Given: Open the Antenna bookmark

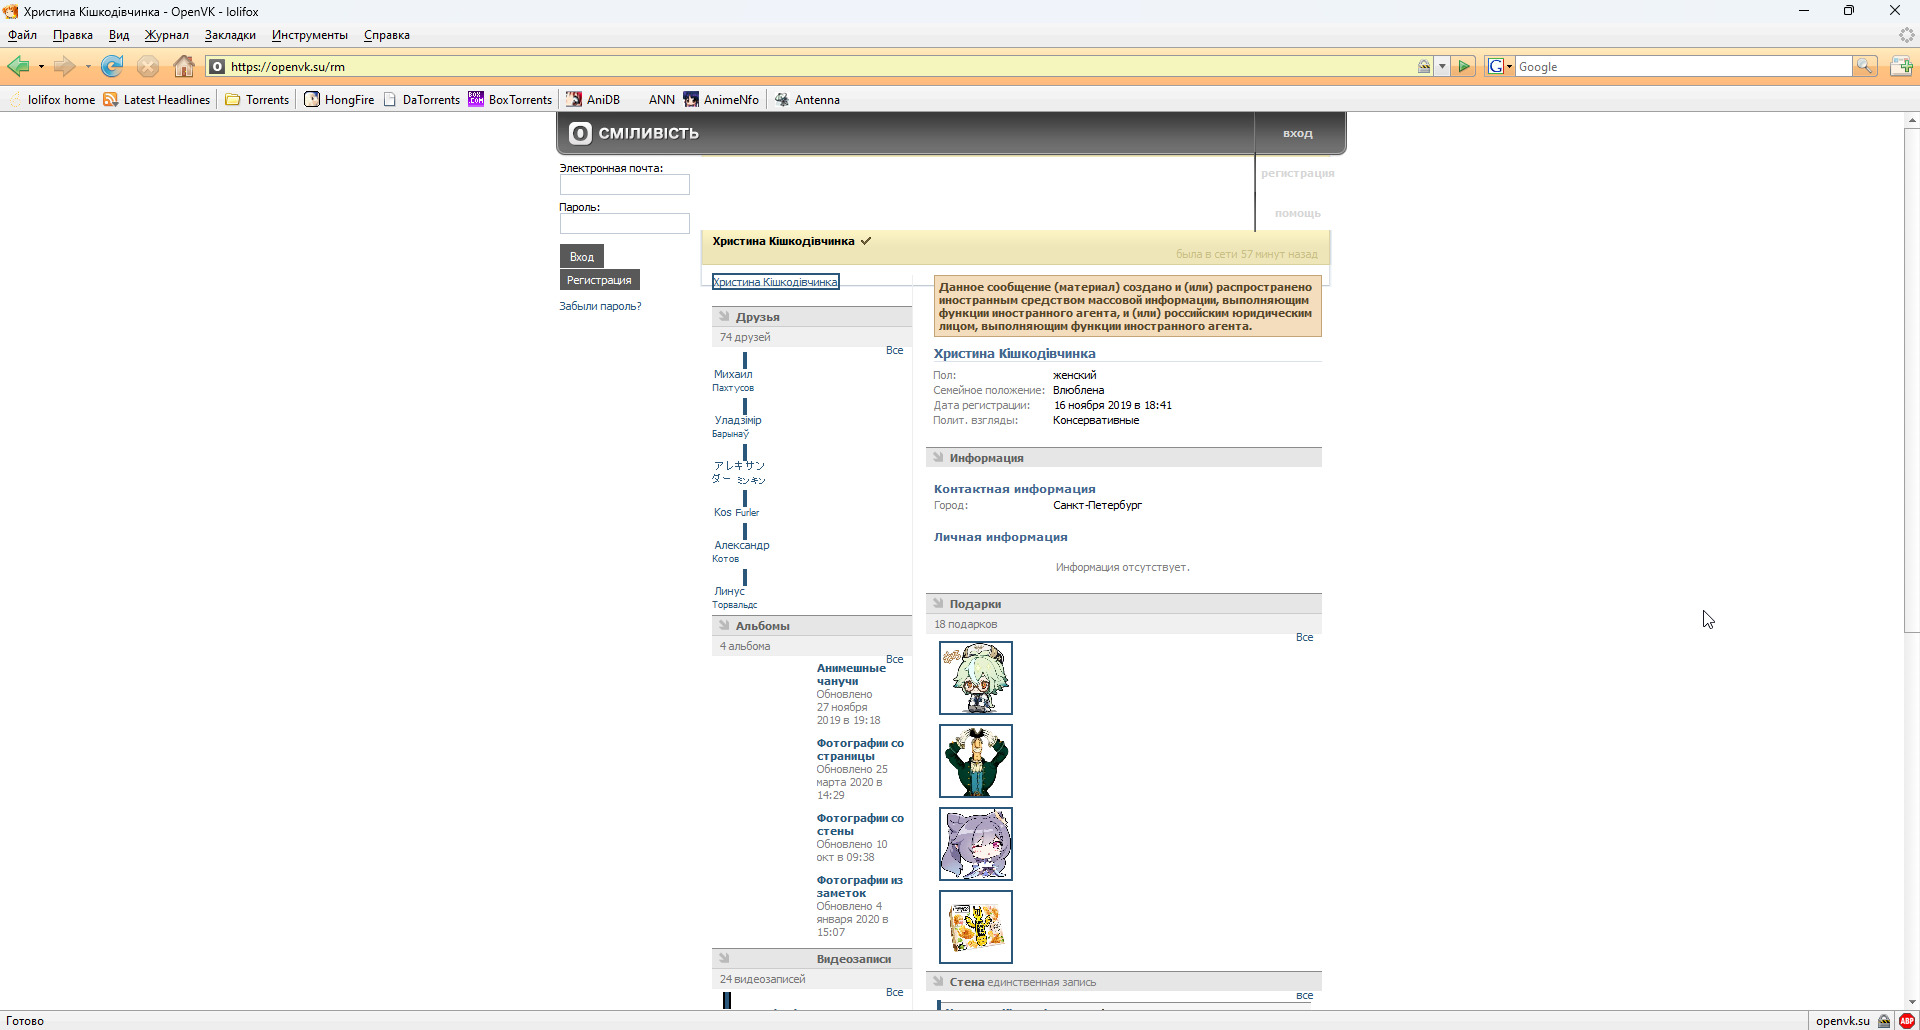Looking at the screenshot, I should click(807, 100).
